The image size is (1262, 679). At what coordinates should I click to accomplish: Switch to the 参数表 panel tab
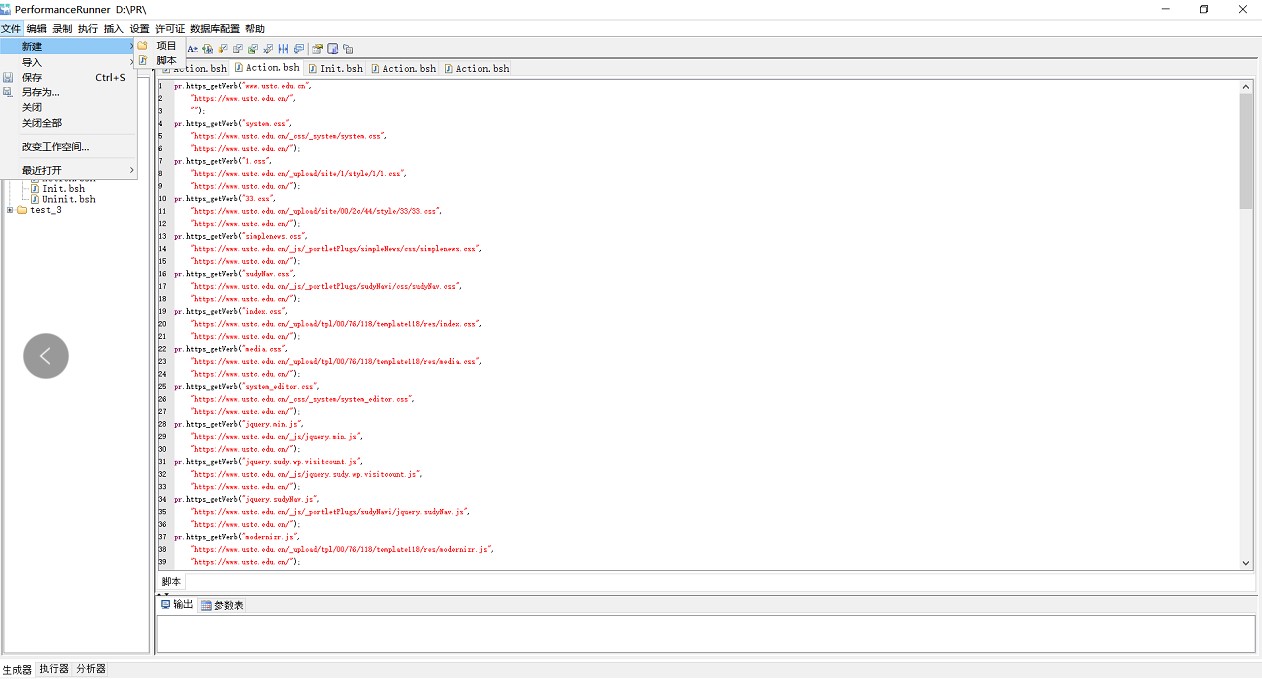tap(222, 605)
